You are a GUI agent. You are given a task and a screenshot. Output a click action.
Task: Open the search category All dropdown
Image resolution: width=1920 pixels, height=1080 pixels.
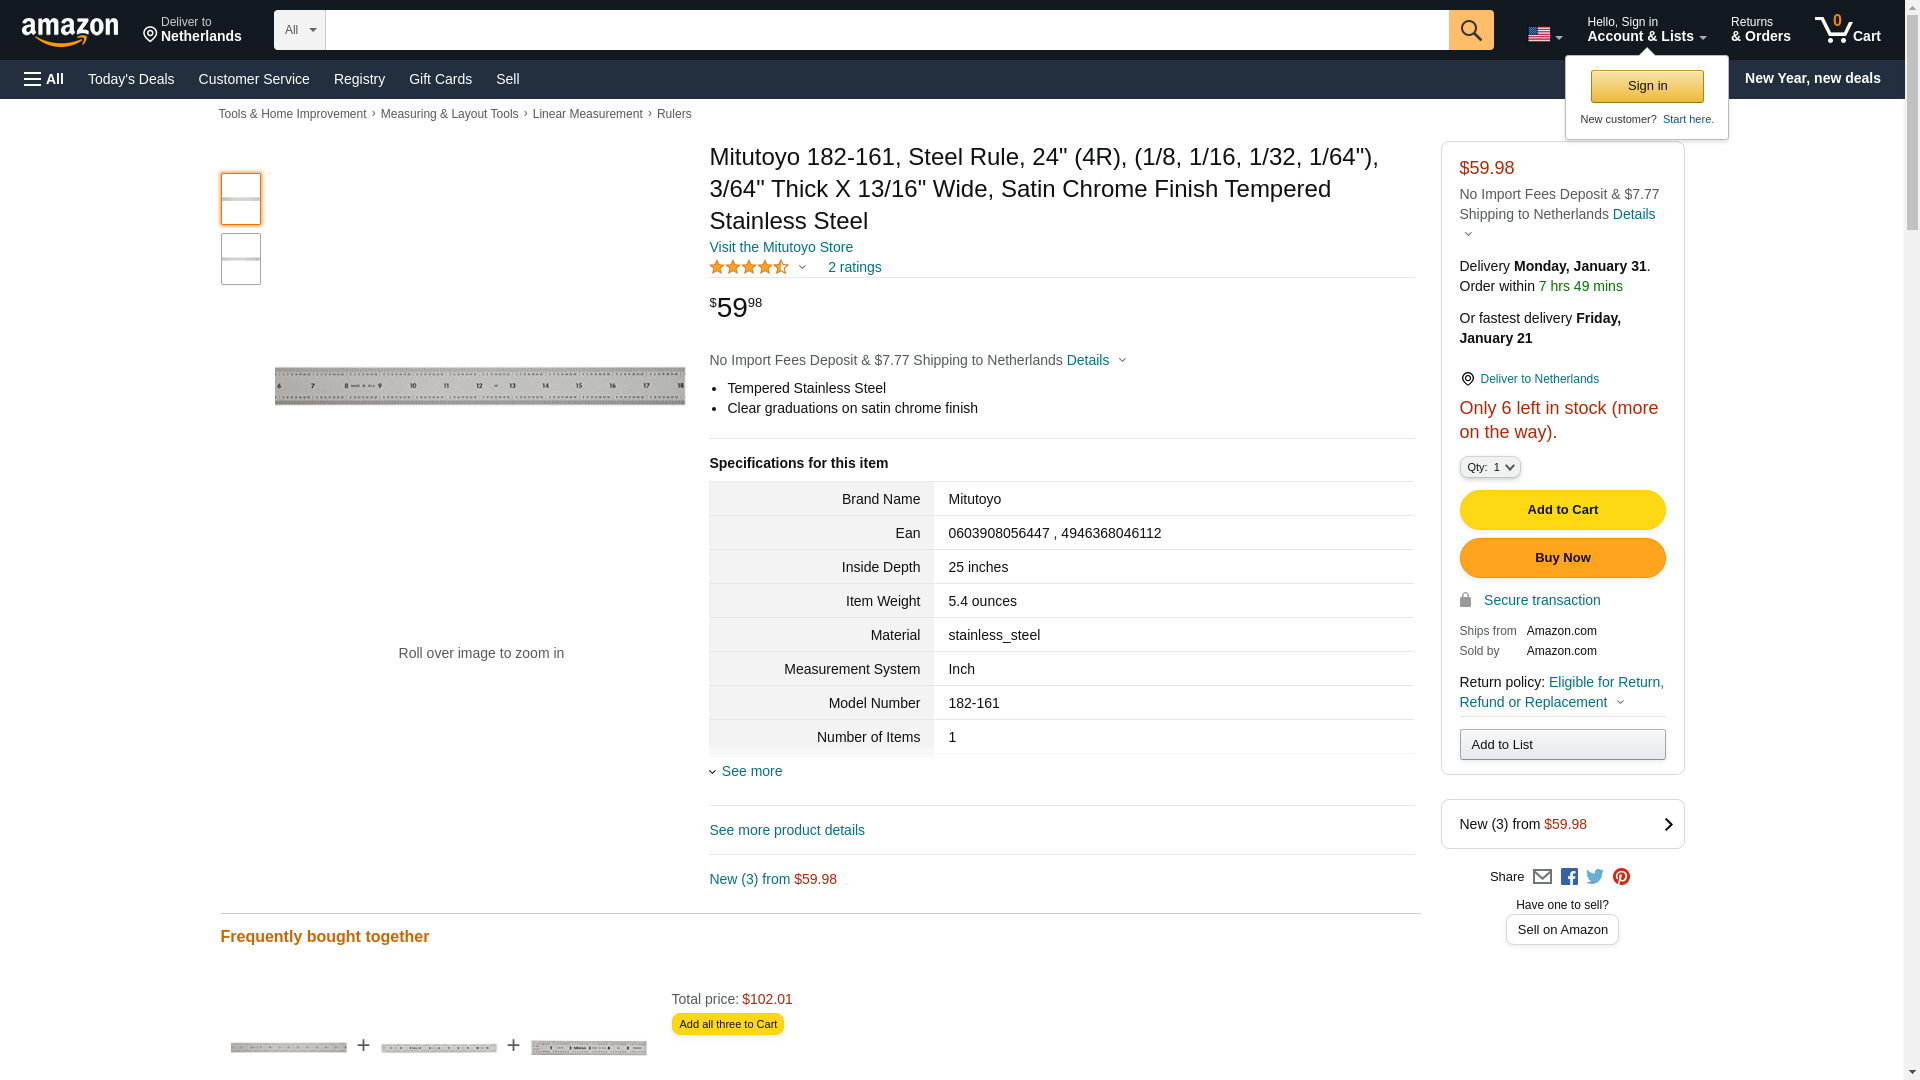coord(299,30)
